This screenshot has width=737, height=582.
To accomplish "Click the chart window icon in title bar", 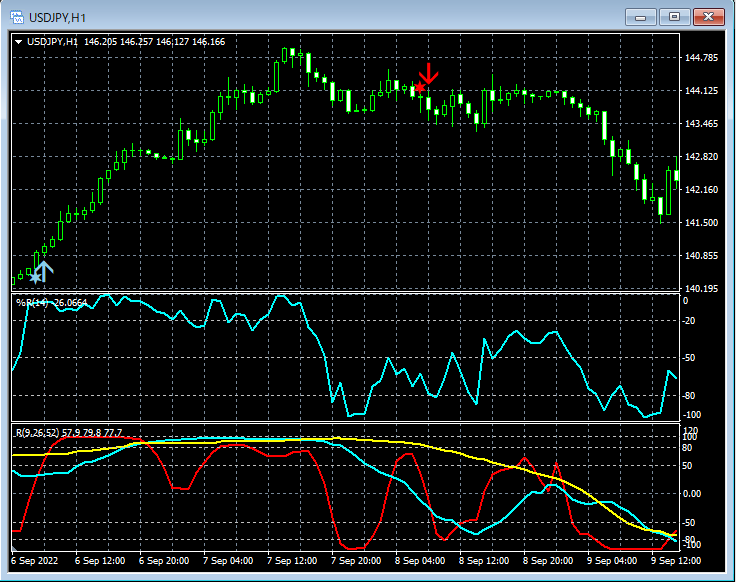I will tap(16, 17).
